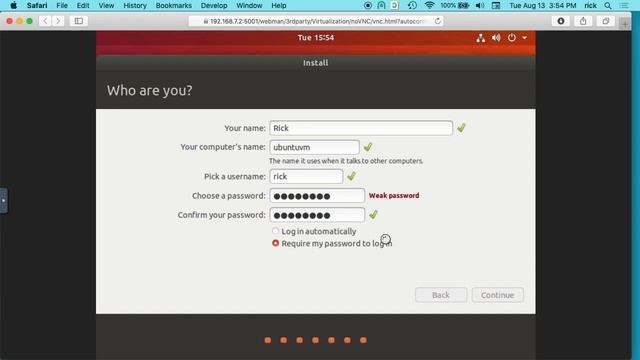This screenshot has width=640, height=360.
Task: Click the Safari back arrow
Action: click(45, 21)
